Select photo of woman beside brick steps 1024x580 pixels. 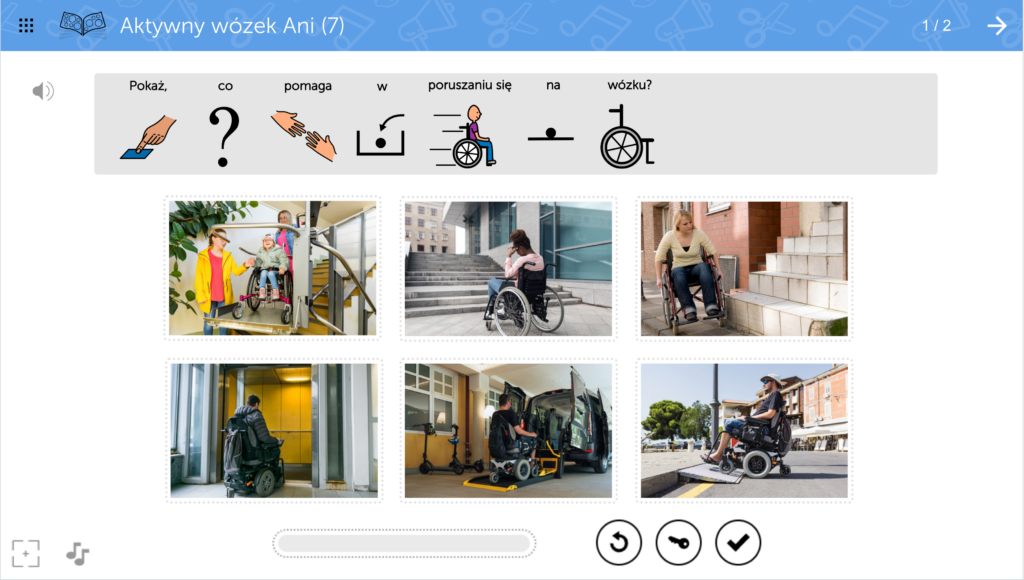(x=744, y=268)
